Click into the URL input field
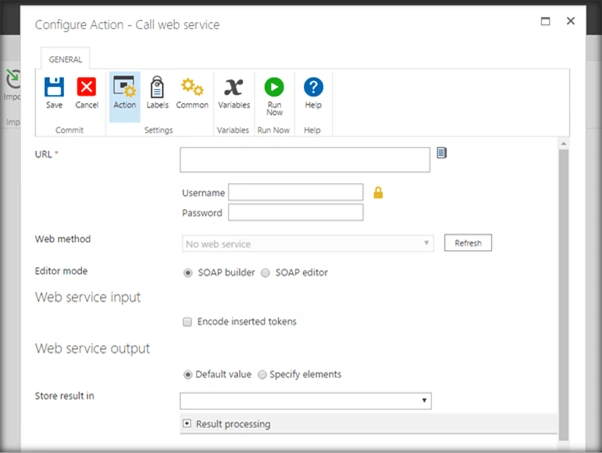Image resolution: width=602 pixels, height=453 pixels. [305, 159]
